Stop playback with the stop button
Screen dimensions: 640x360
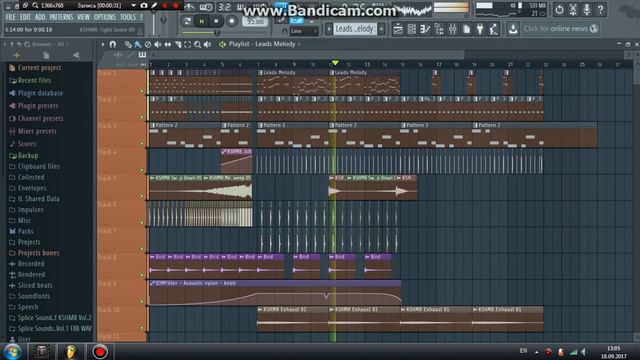tap(216, 21)
